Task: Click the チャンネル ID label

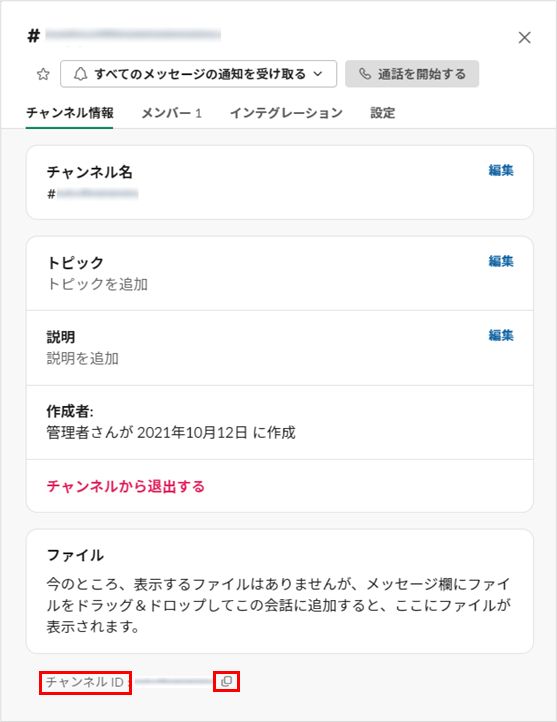Action: [85, 682]
